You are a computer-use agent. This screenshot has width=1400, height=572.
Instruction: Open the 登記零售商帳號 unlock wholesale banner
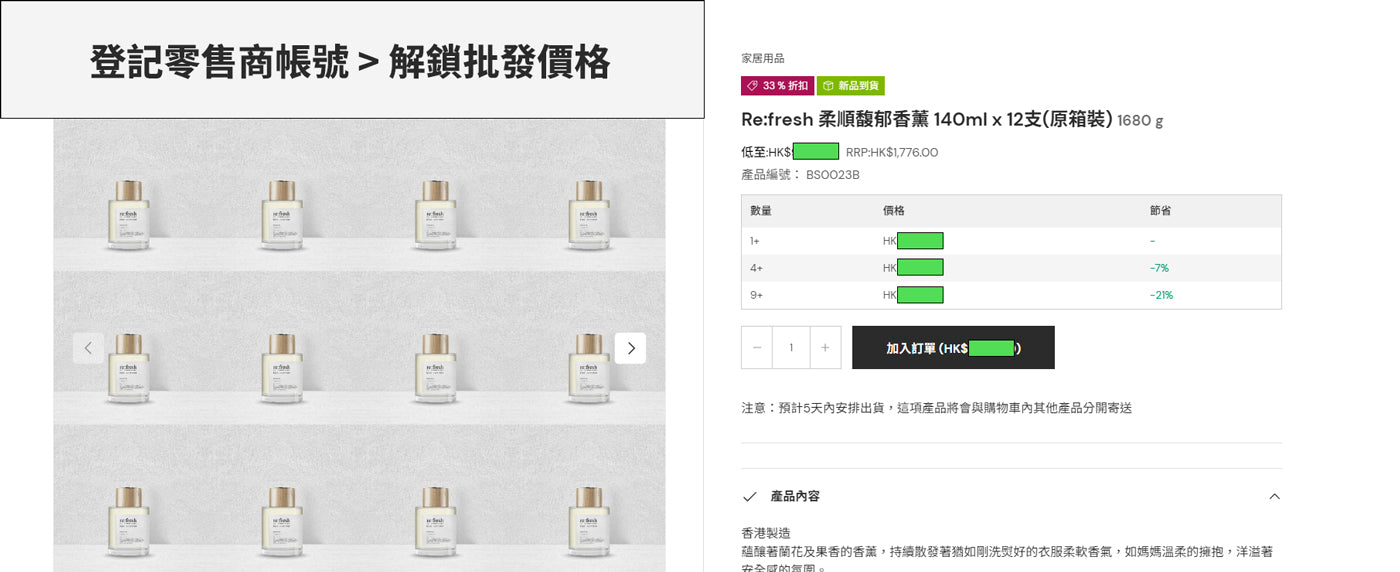tap(352, 60)
